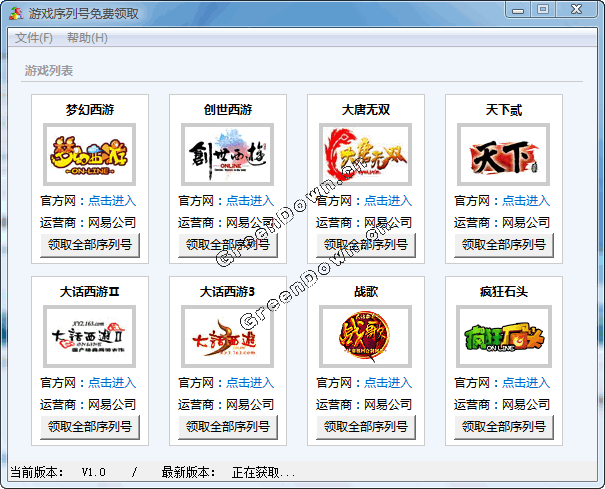Click the 大话西游3 card title text

tap(227, 292)
